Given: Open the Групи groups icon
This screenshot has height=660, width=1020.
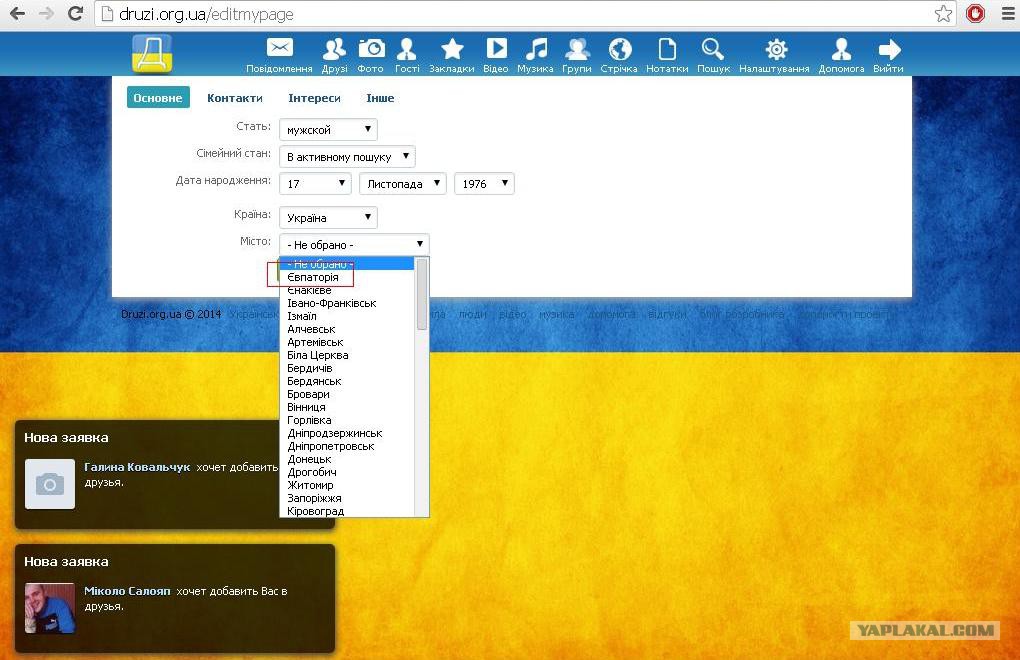Looking at the screenshot, I should pyautogui.click(x=577, y=48).
